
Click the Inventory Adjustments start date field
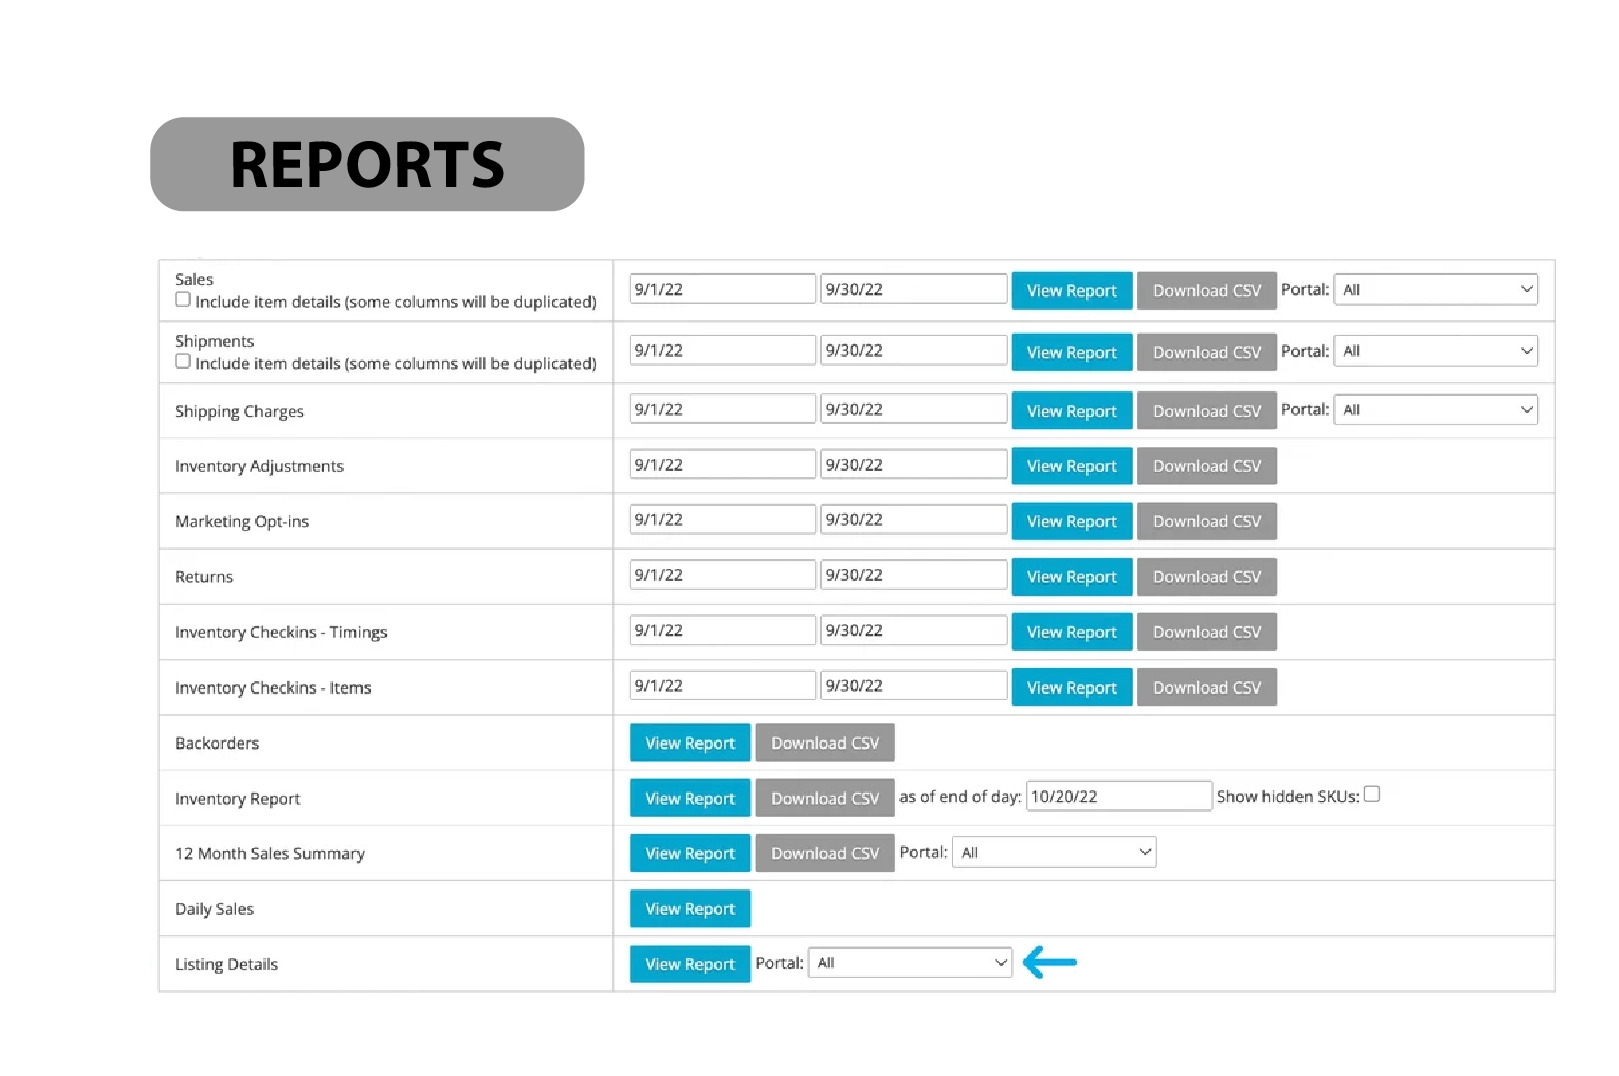pyautogui.click(x=723, y=465)
